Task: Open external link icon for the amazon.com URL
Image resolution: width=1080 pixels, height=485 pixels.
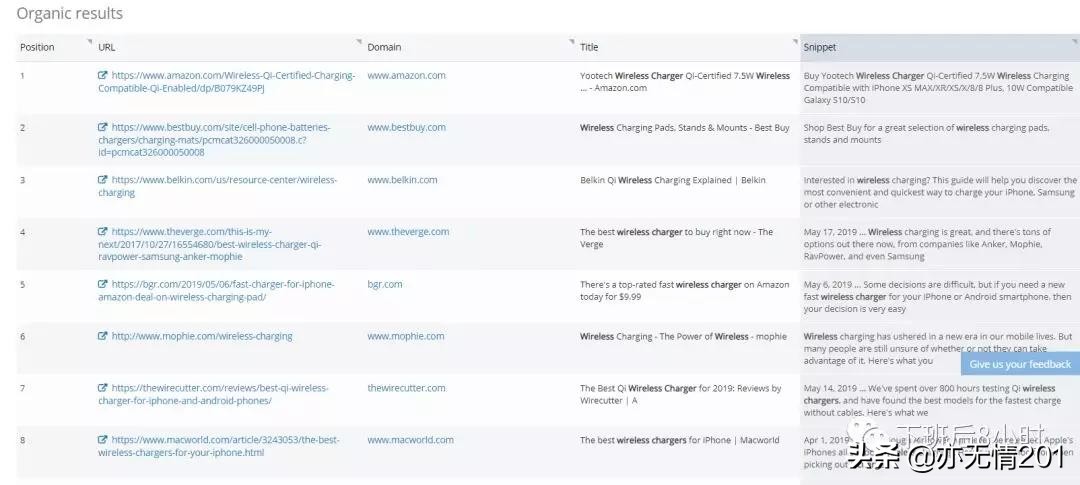Action: coord(103,76)
